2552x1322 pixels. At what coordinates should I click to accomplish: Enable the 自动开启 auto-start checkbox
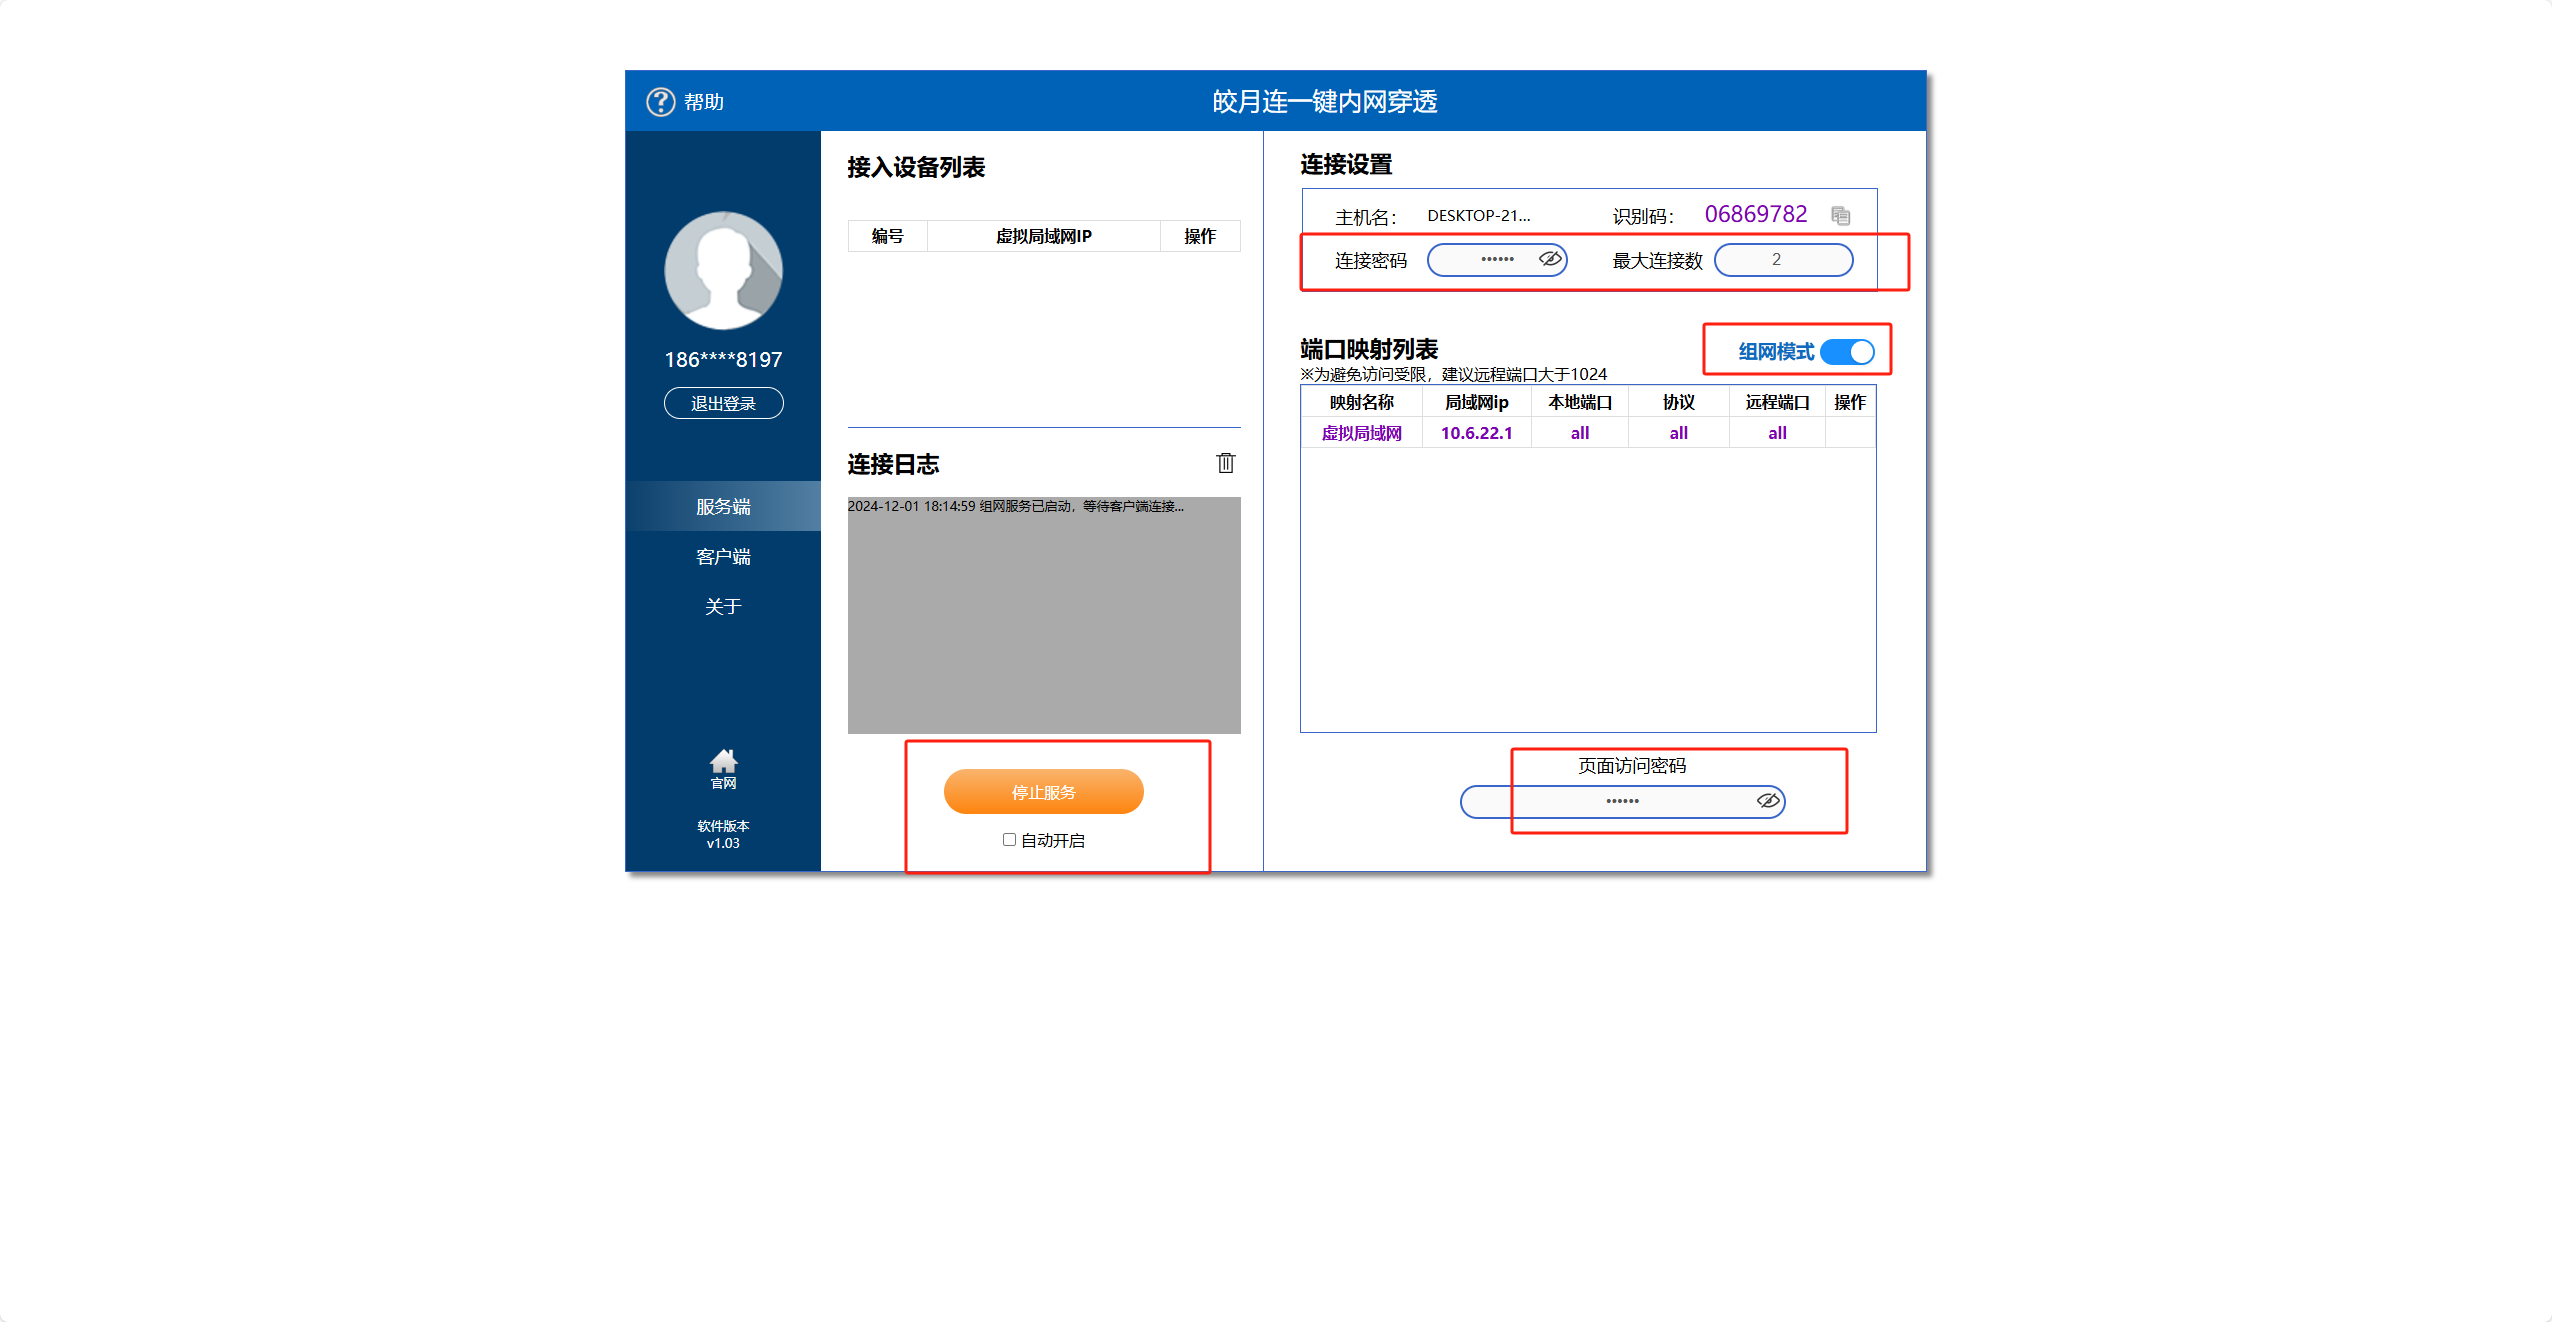point(1009,840)
